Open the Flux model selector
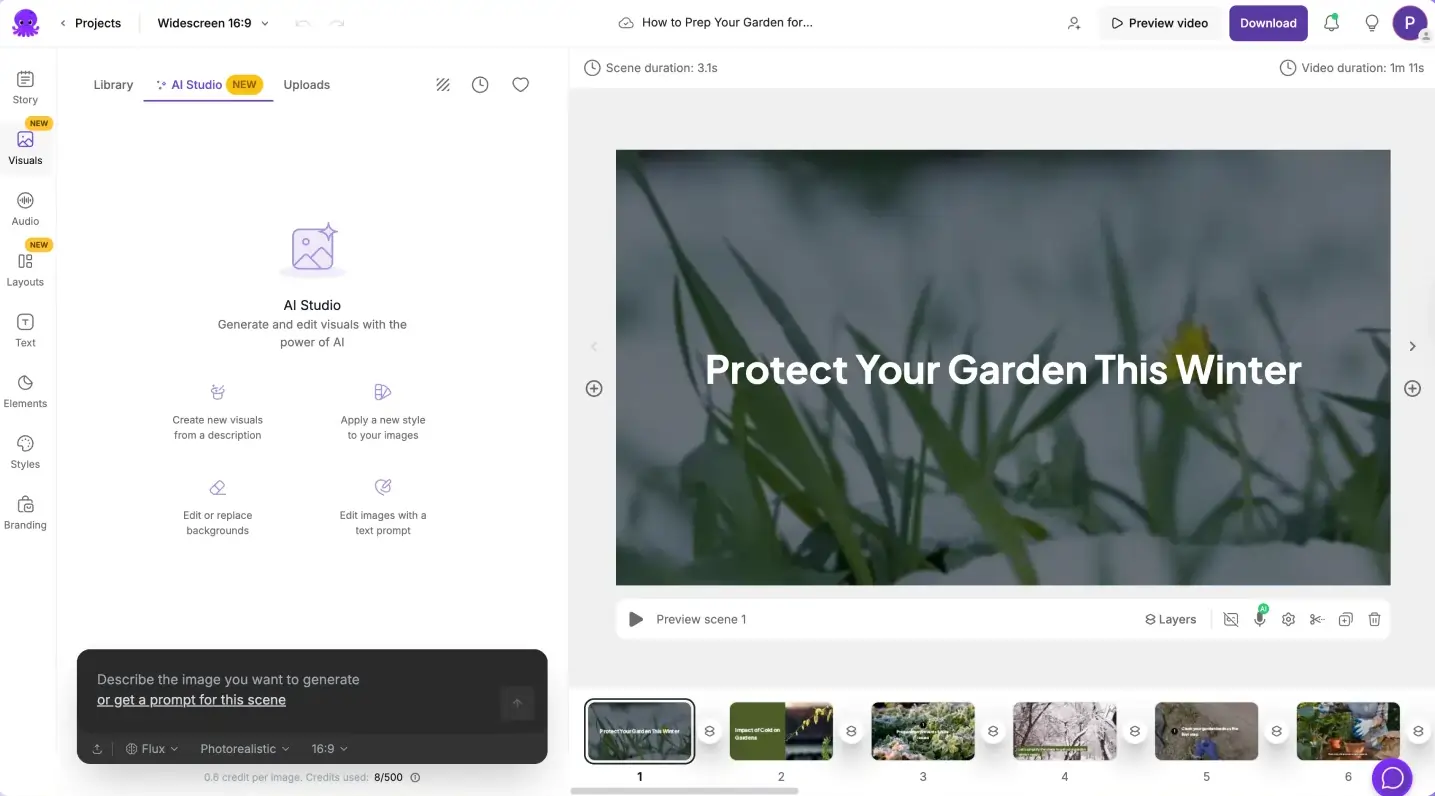Viewport: 1435px width, 796px height. click(x=151, y=748)
